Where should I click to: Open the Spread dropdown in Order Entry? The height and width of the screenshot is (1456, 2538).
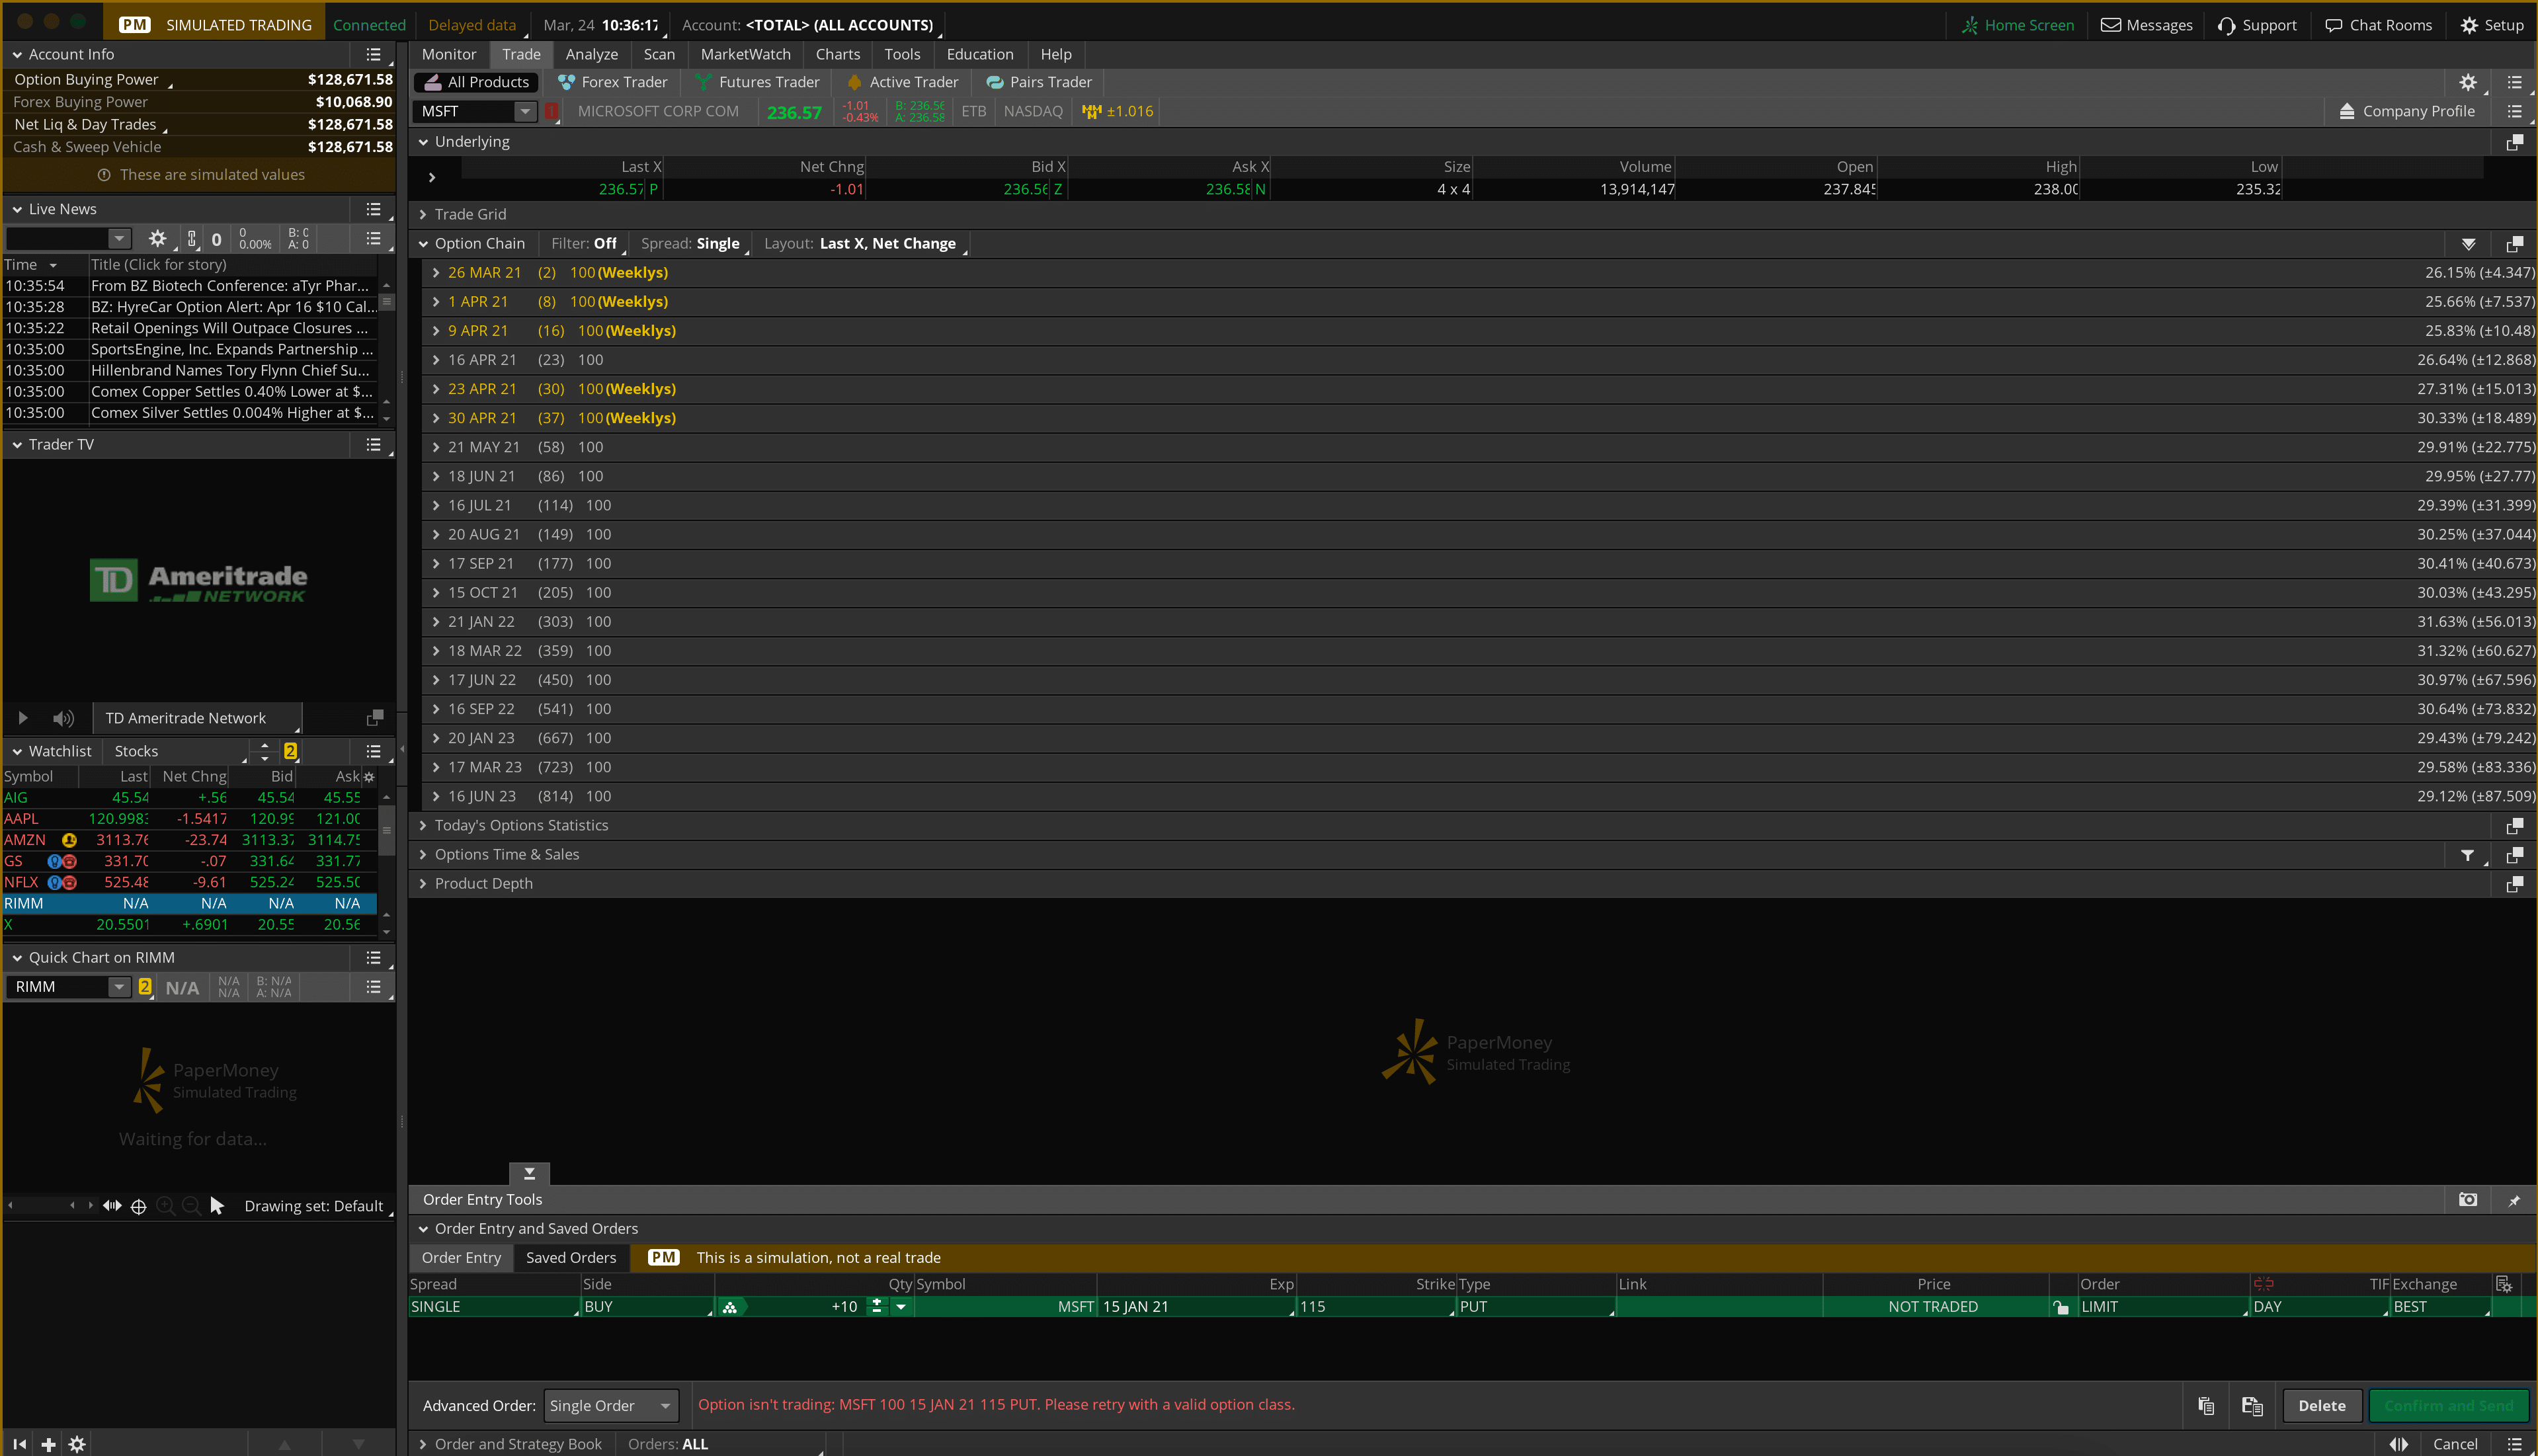click(x=490, y=1306)
